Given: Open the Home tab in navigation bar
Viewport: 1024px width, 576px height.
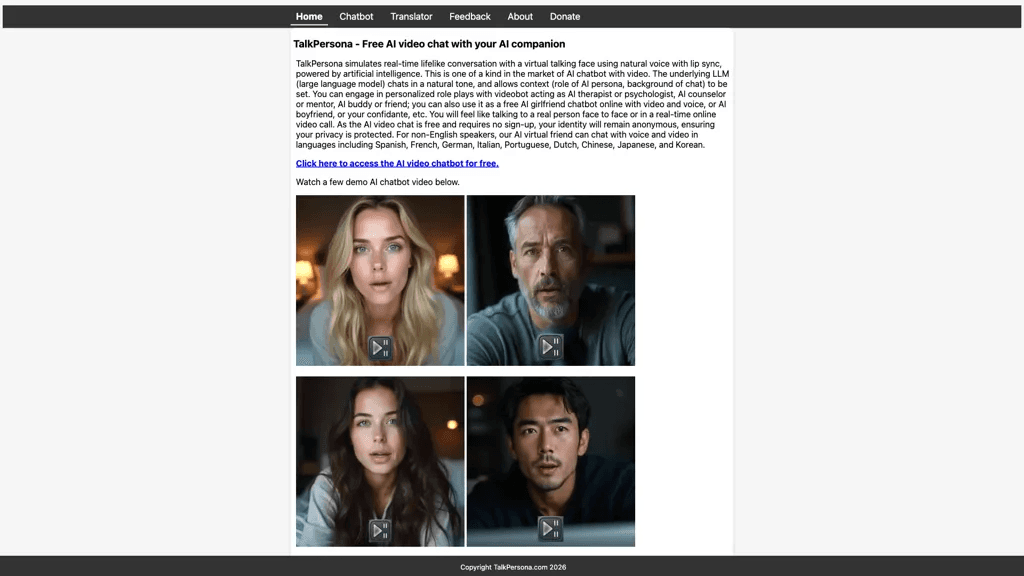Looking at the screenshot, I should 309,16.
